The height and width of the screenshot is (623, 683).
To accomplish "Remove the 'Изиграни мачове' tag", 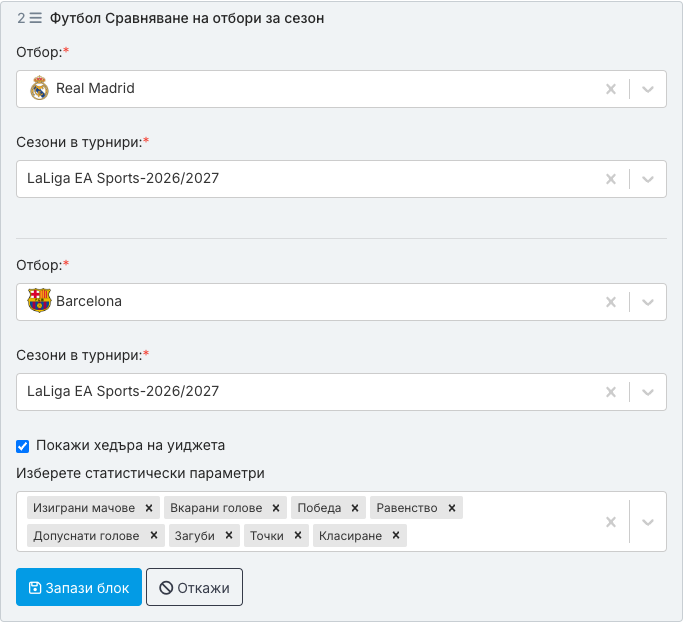I will point(149,508).
